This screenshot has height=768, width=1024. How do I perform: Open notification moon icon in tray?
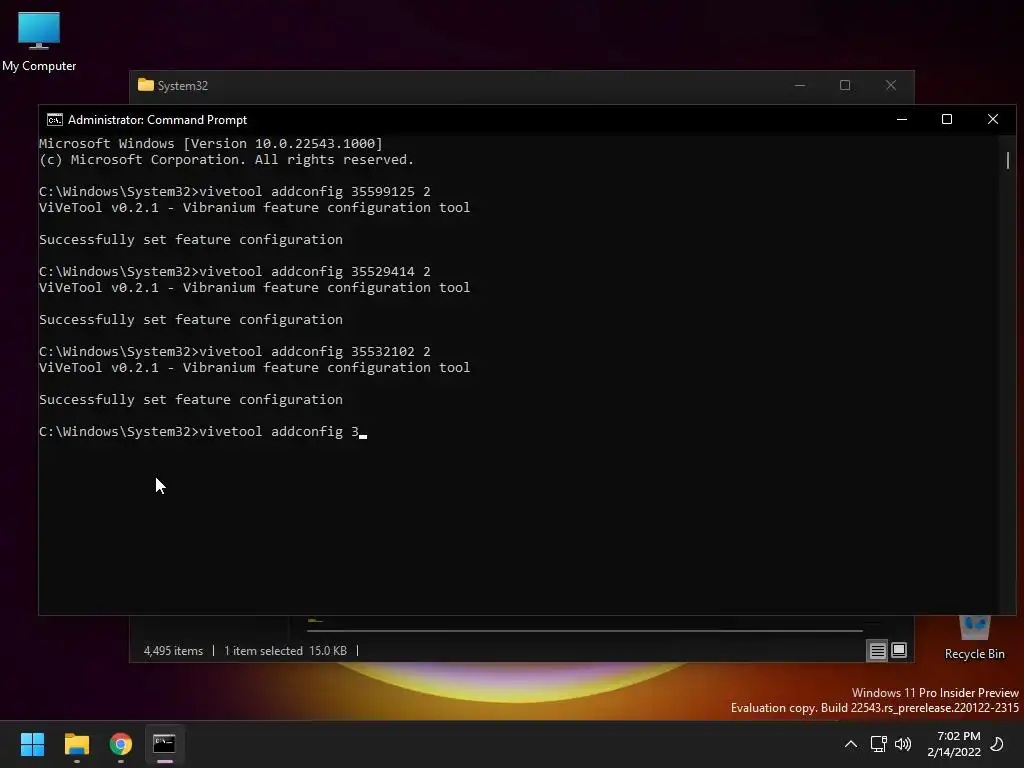click(x=998, y=744)
